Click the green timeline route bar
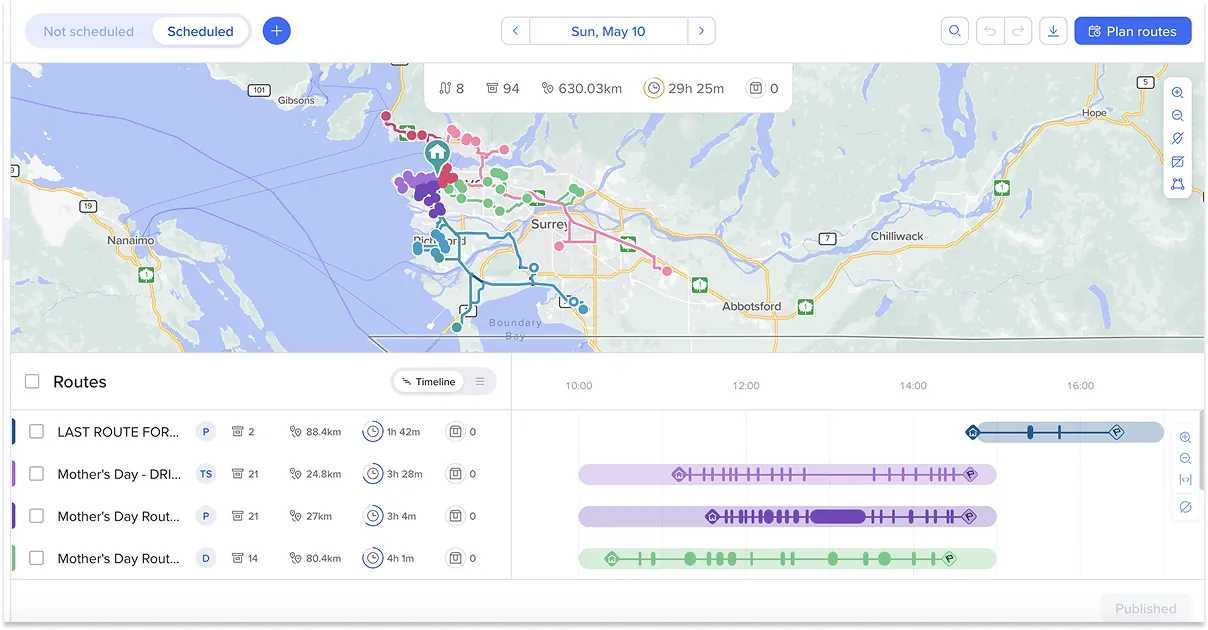The image size is (1208, 630). click(x=787, y=558)
